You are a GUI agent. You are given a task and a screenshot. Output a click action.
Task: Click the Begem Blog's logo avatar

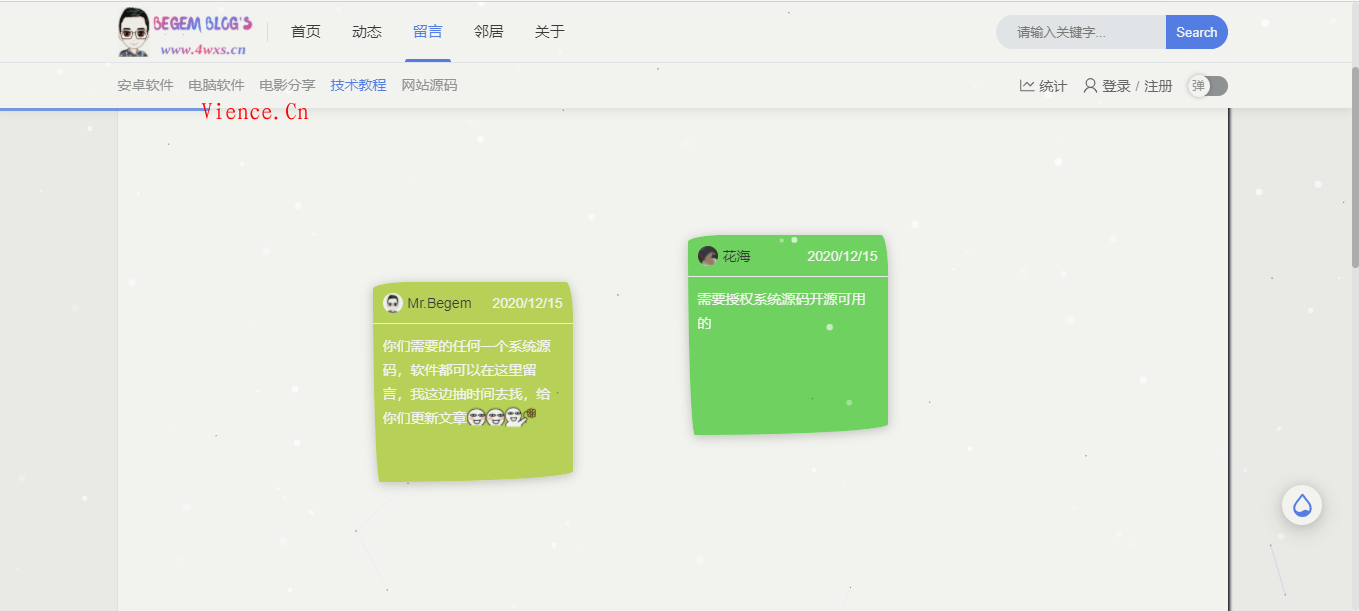[x=133, y=32]
